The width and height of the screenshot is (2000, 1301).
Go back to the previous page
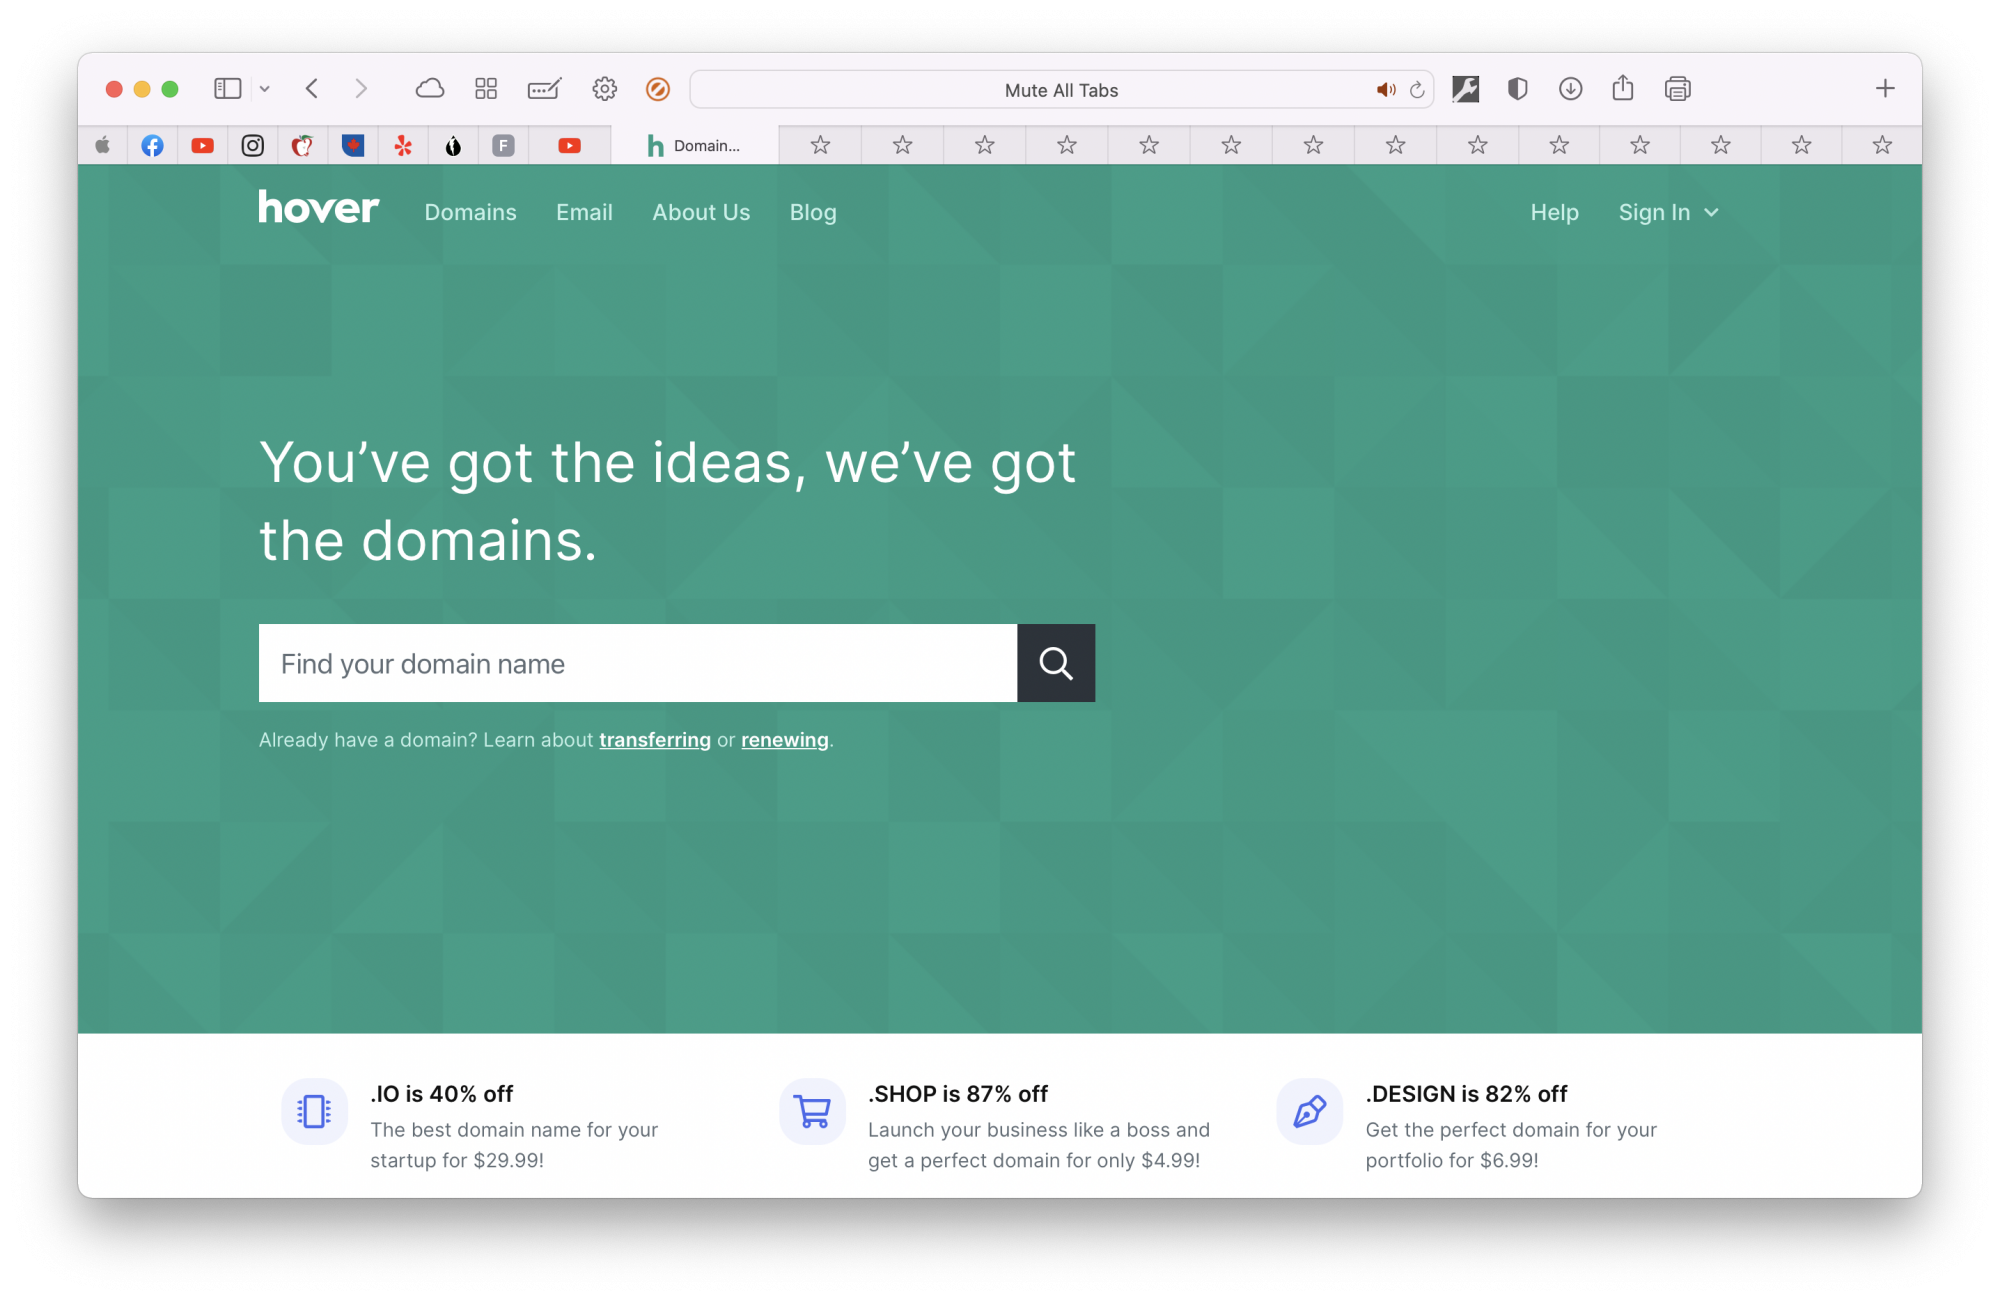[312, 89]
